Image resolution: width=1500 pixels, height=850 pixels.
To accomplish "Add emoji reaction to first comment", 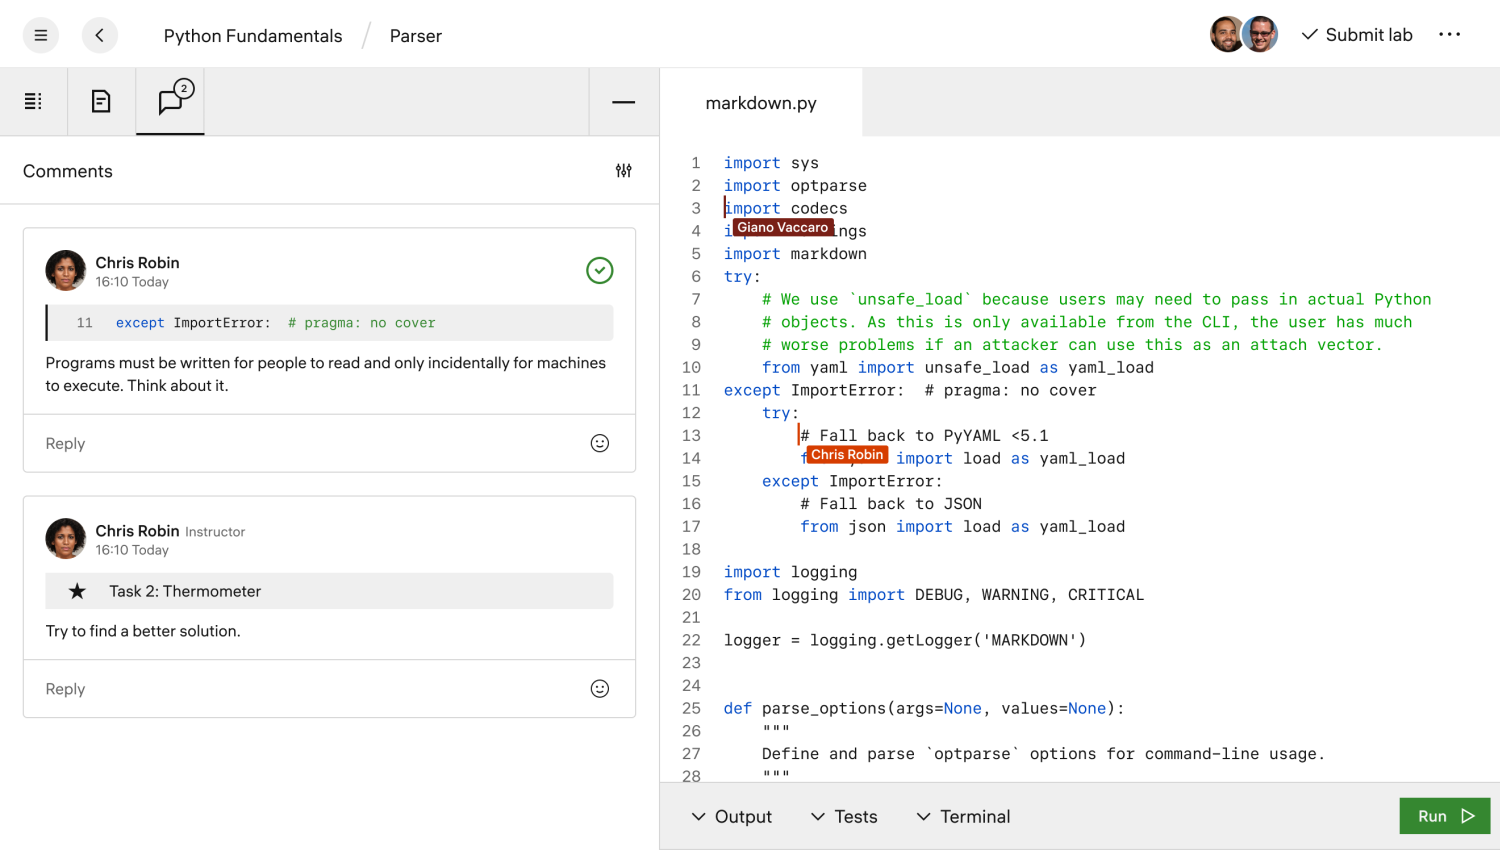I will pyautogui.click(x=599, y=443).
